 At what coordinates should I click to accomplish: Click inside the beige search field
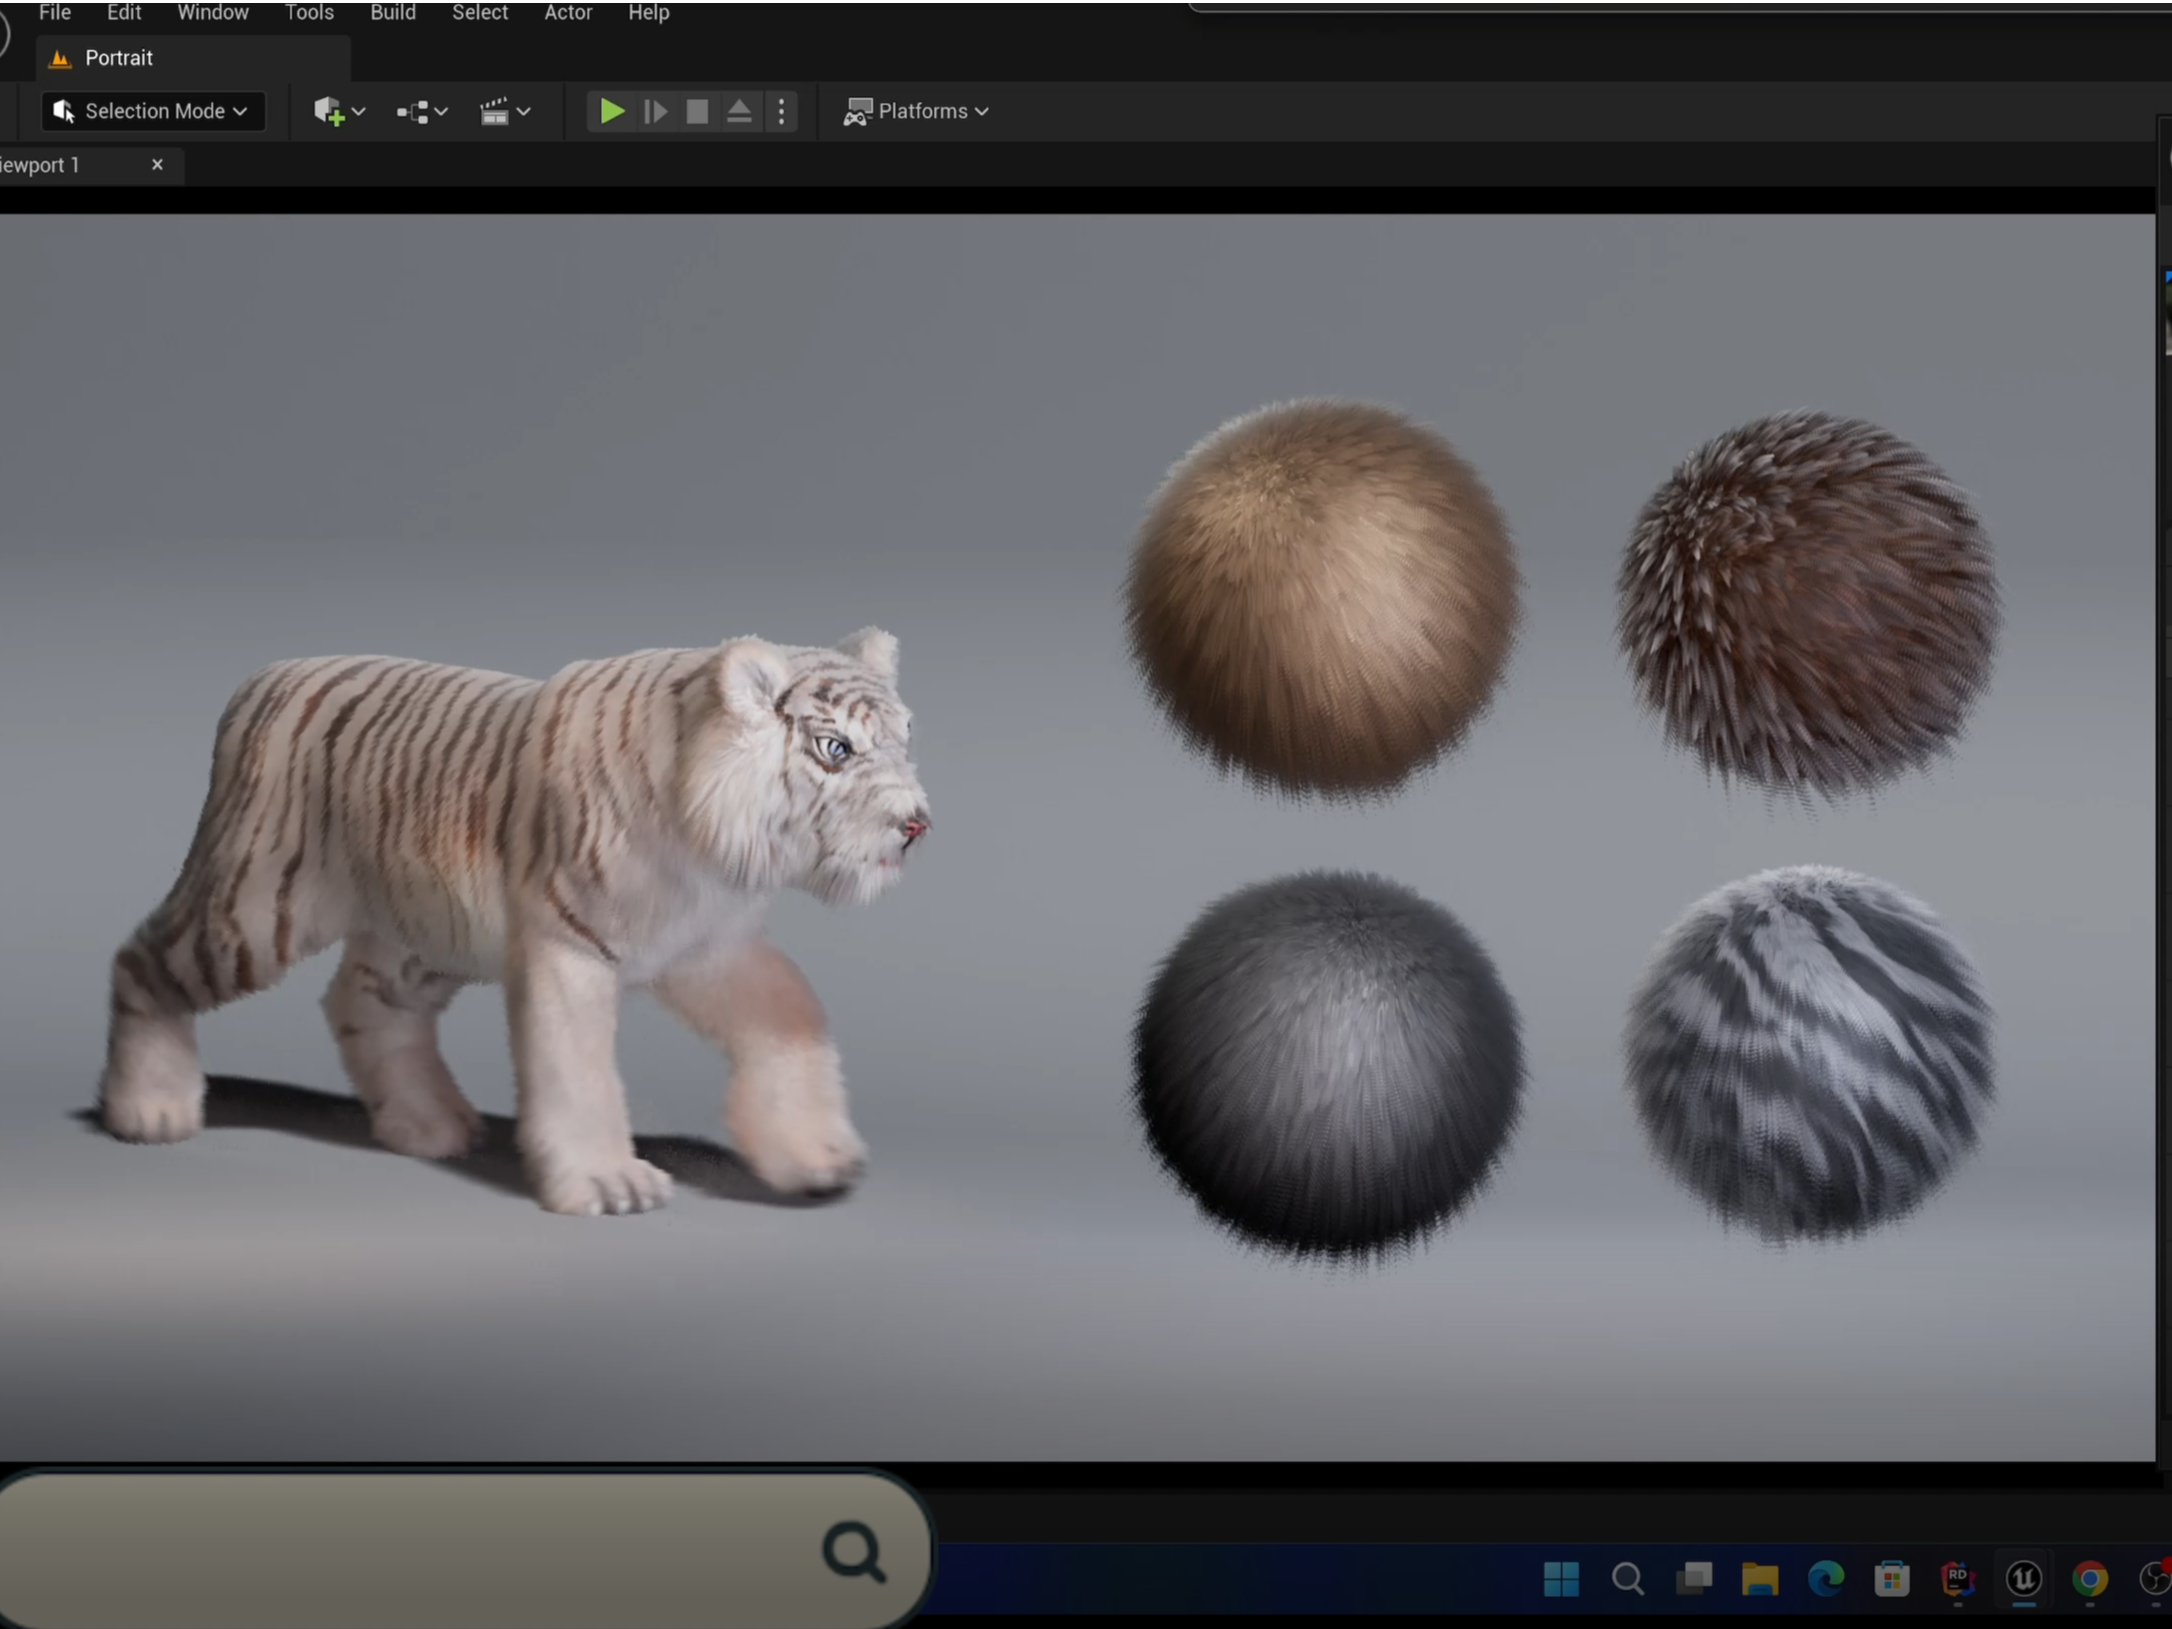click(x=400, y=1550)
